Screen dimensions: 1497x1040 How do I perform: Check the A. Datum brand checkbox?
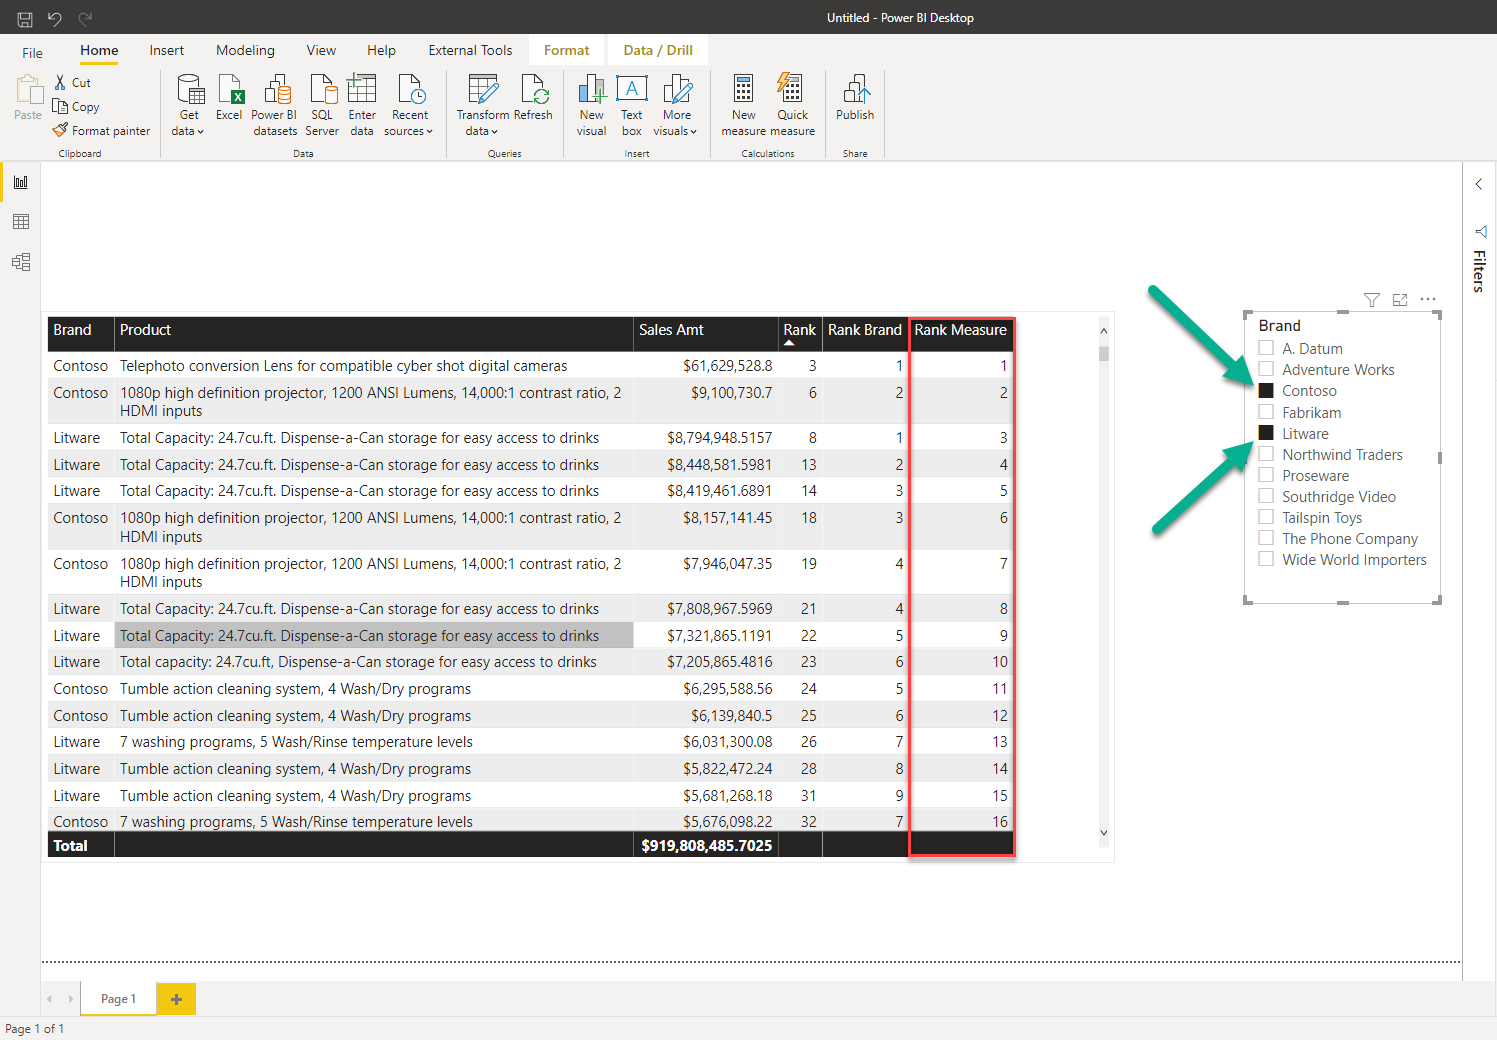(x=1266, y=348)
